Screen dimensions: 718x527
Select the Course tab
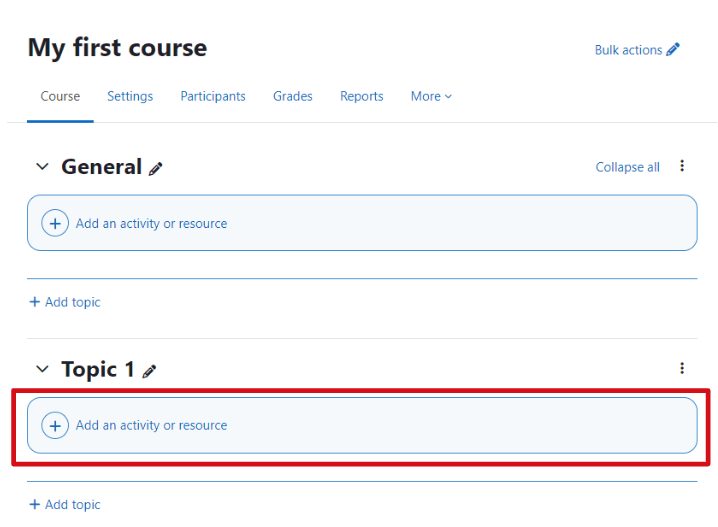tap(60, 96)
